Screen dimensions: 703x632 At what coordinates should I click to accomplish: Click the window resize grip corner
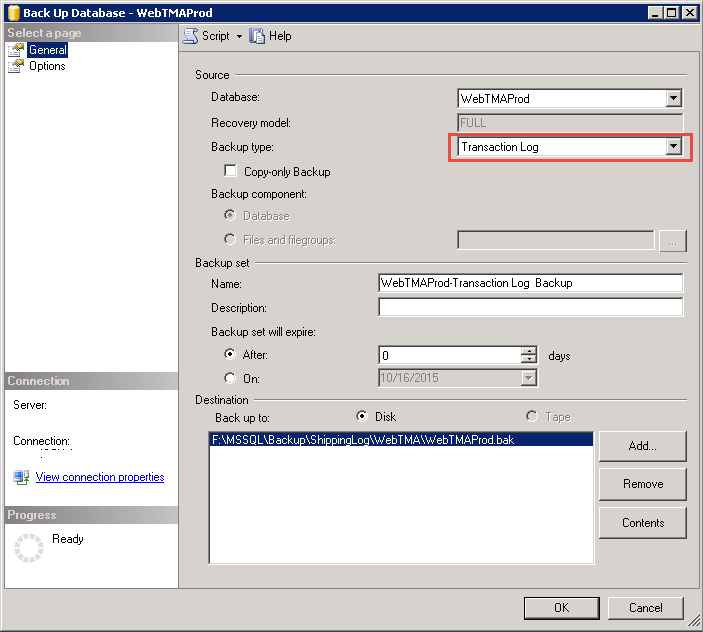tap(694, 621)
